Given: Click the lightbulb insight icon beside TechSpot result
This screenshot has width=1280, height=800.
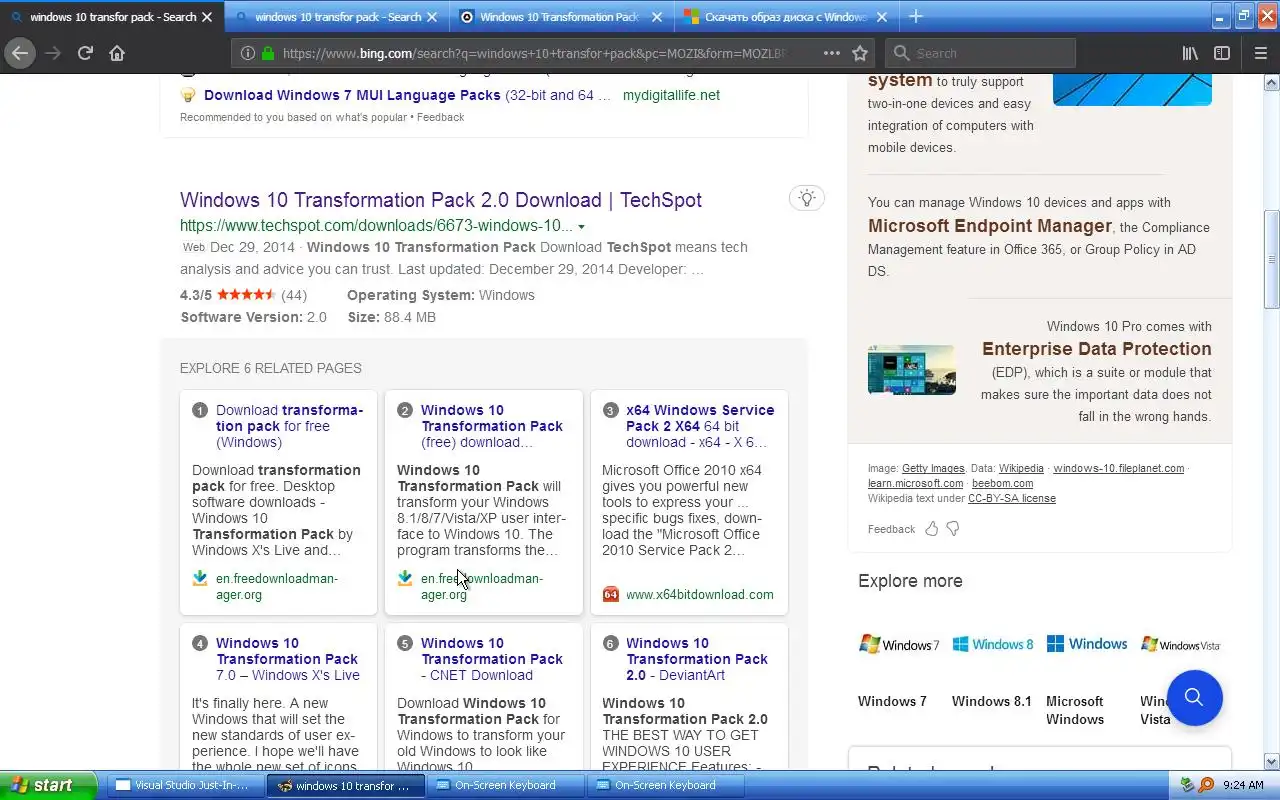Looking at the screenshot, I should click(807, 198).
